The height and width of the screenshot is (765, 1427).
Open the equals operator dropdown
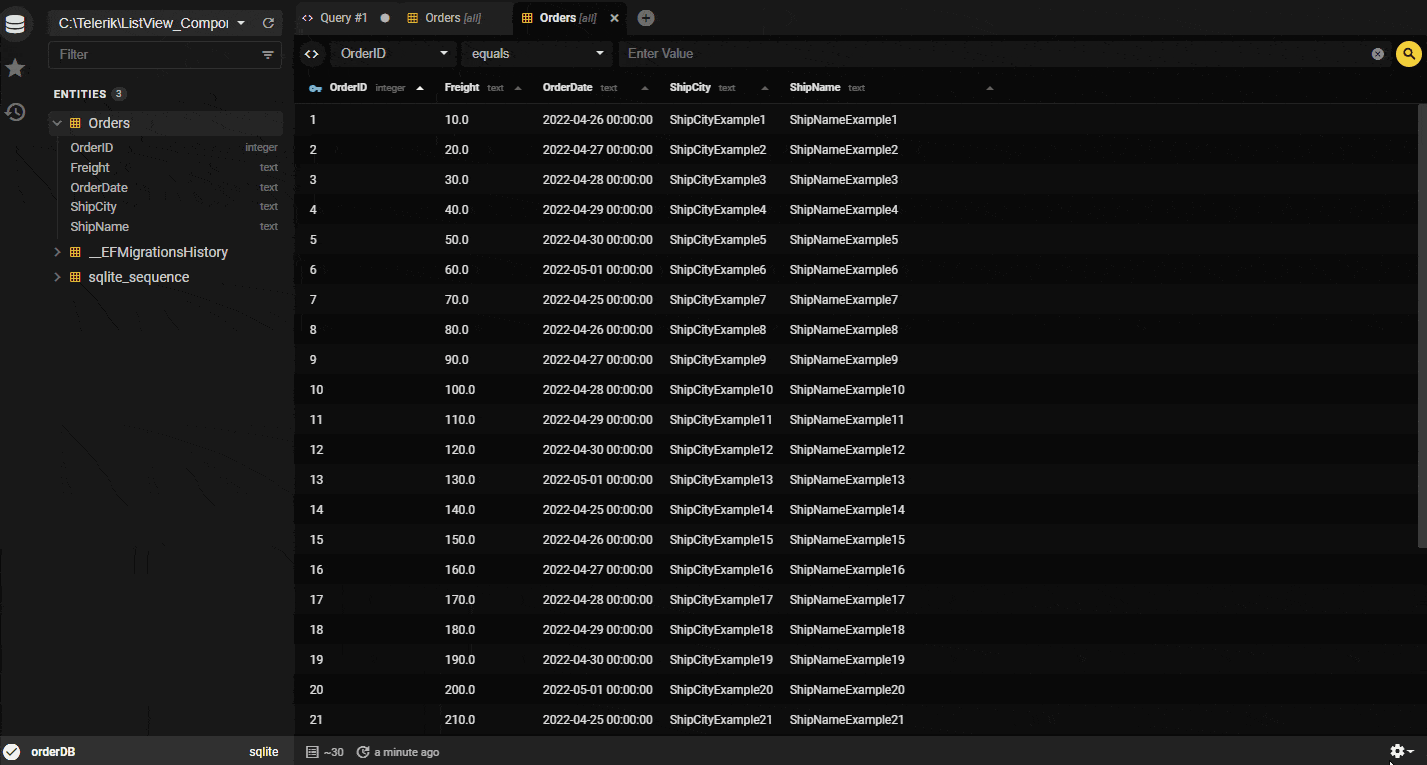[x=538, y=54]
